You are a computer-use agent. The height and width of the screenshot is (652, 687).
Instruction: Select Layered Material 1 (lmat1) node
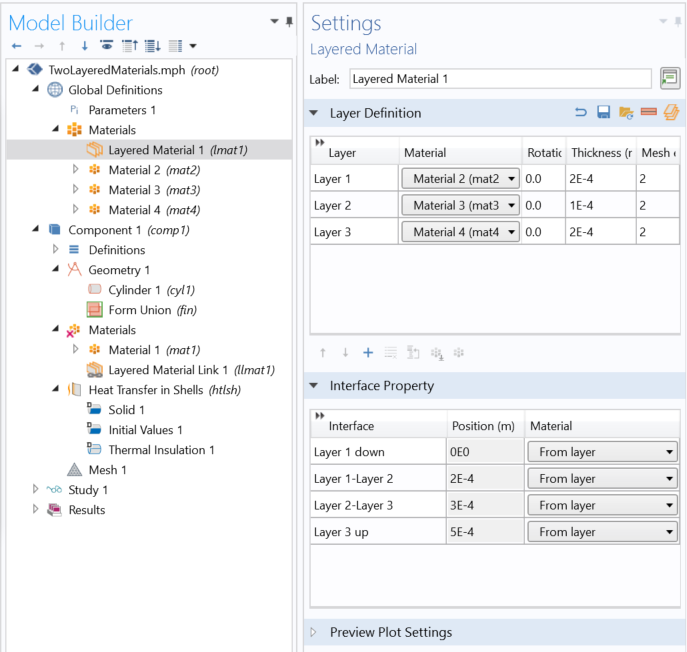click(178, 150)
